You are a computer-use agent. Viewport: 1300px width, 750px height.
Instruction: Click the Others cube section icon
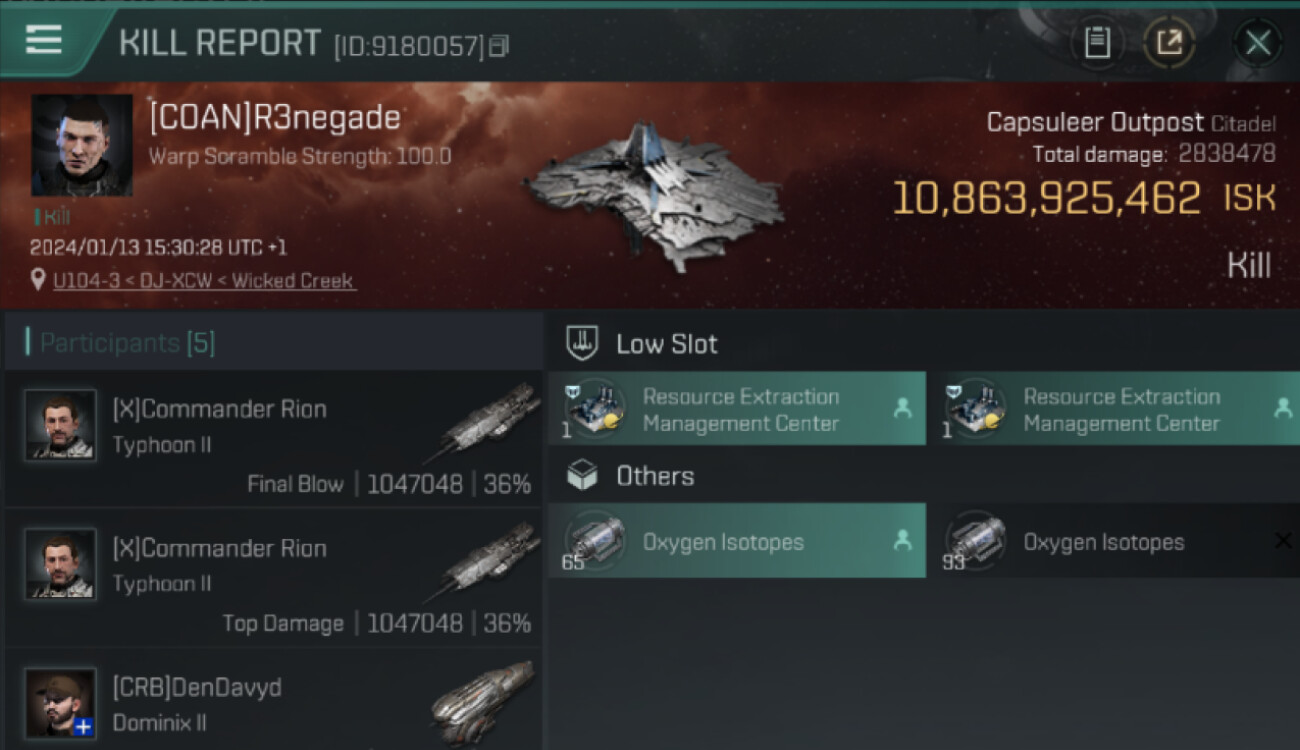point(582,476)
